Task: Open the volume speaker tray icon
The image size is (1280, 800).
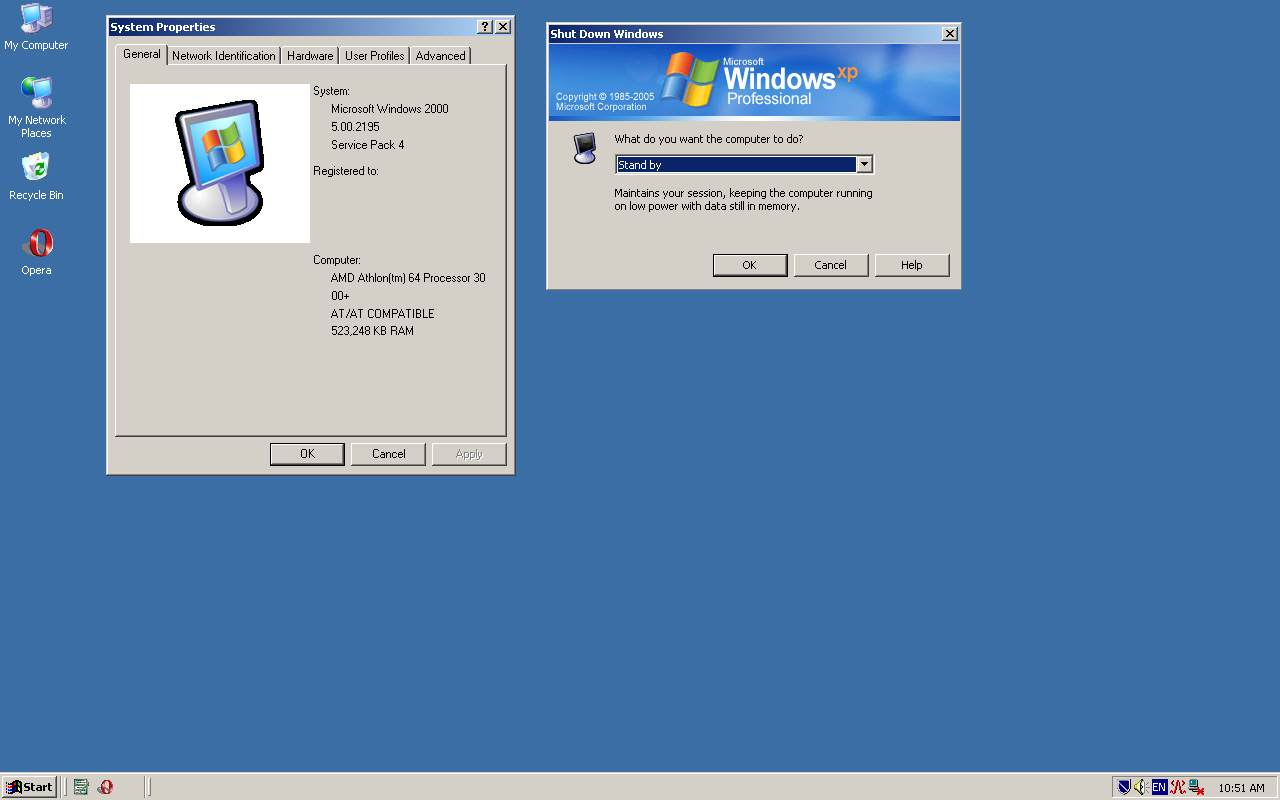Action: (1141, 787)
